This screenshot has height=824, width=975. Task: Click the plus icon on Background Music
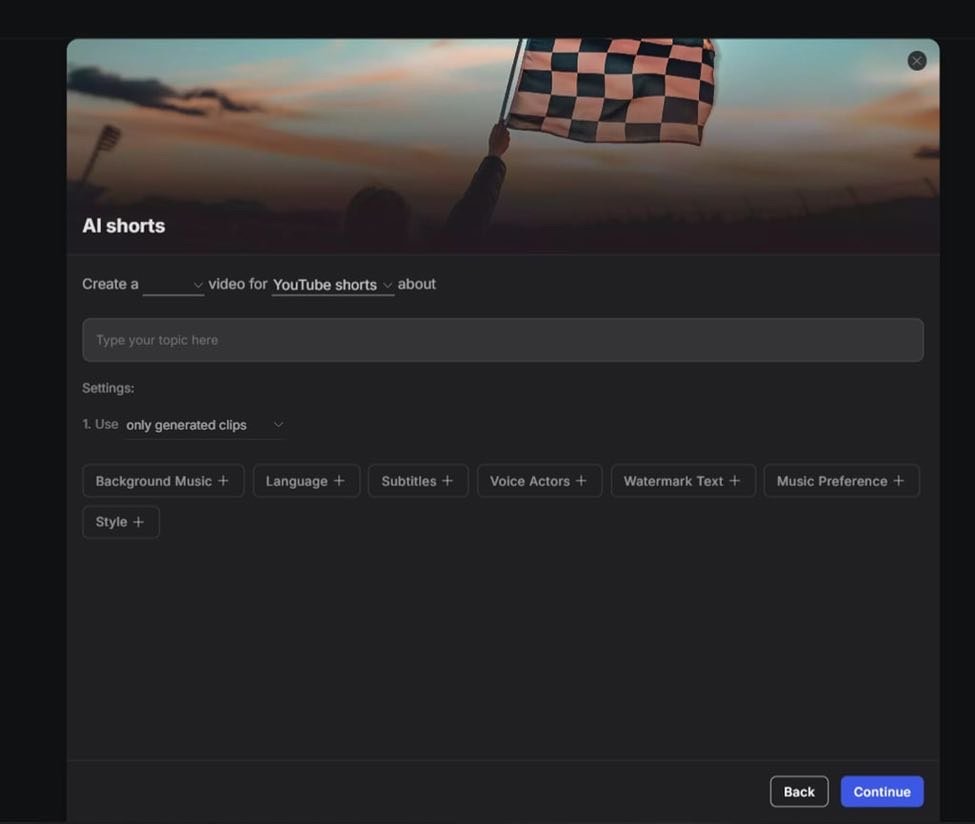click(x=223, y=481)
